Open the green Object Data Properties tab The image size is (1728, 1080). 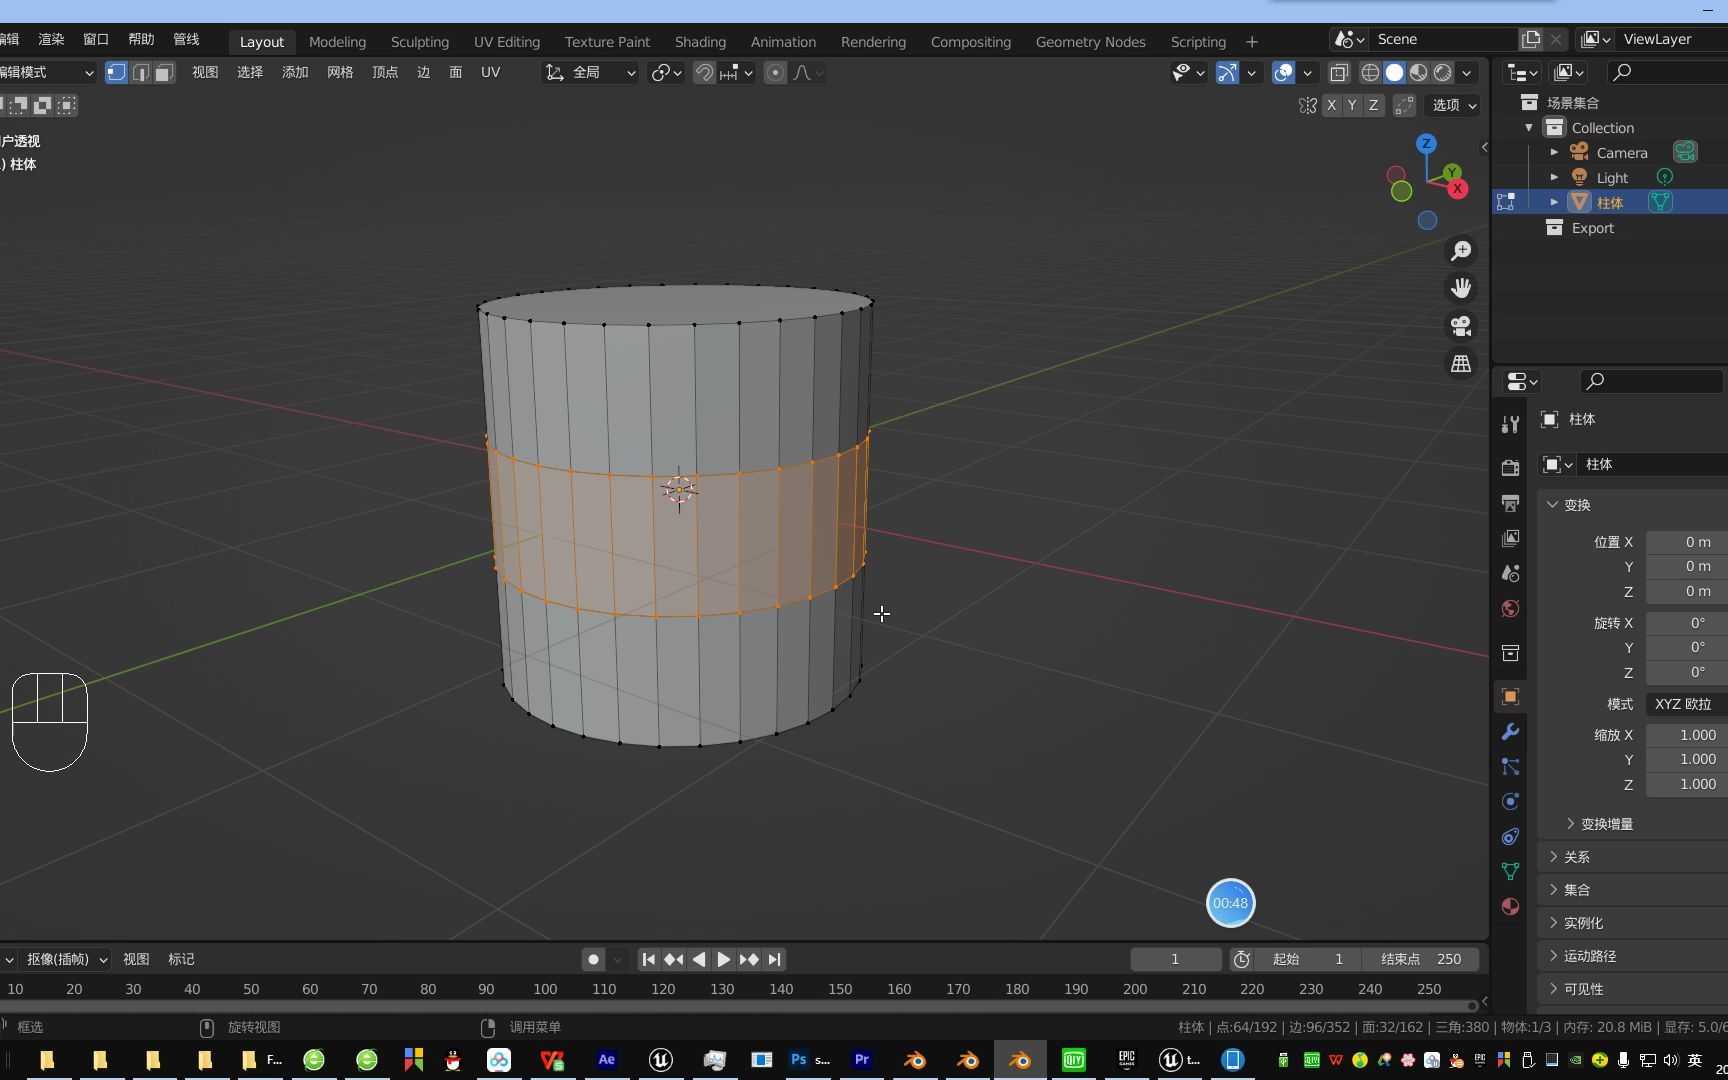click(x=1510, y=871)
